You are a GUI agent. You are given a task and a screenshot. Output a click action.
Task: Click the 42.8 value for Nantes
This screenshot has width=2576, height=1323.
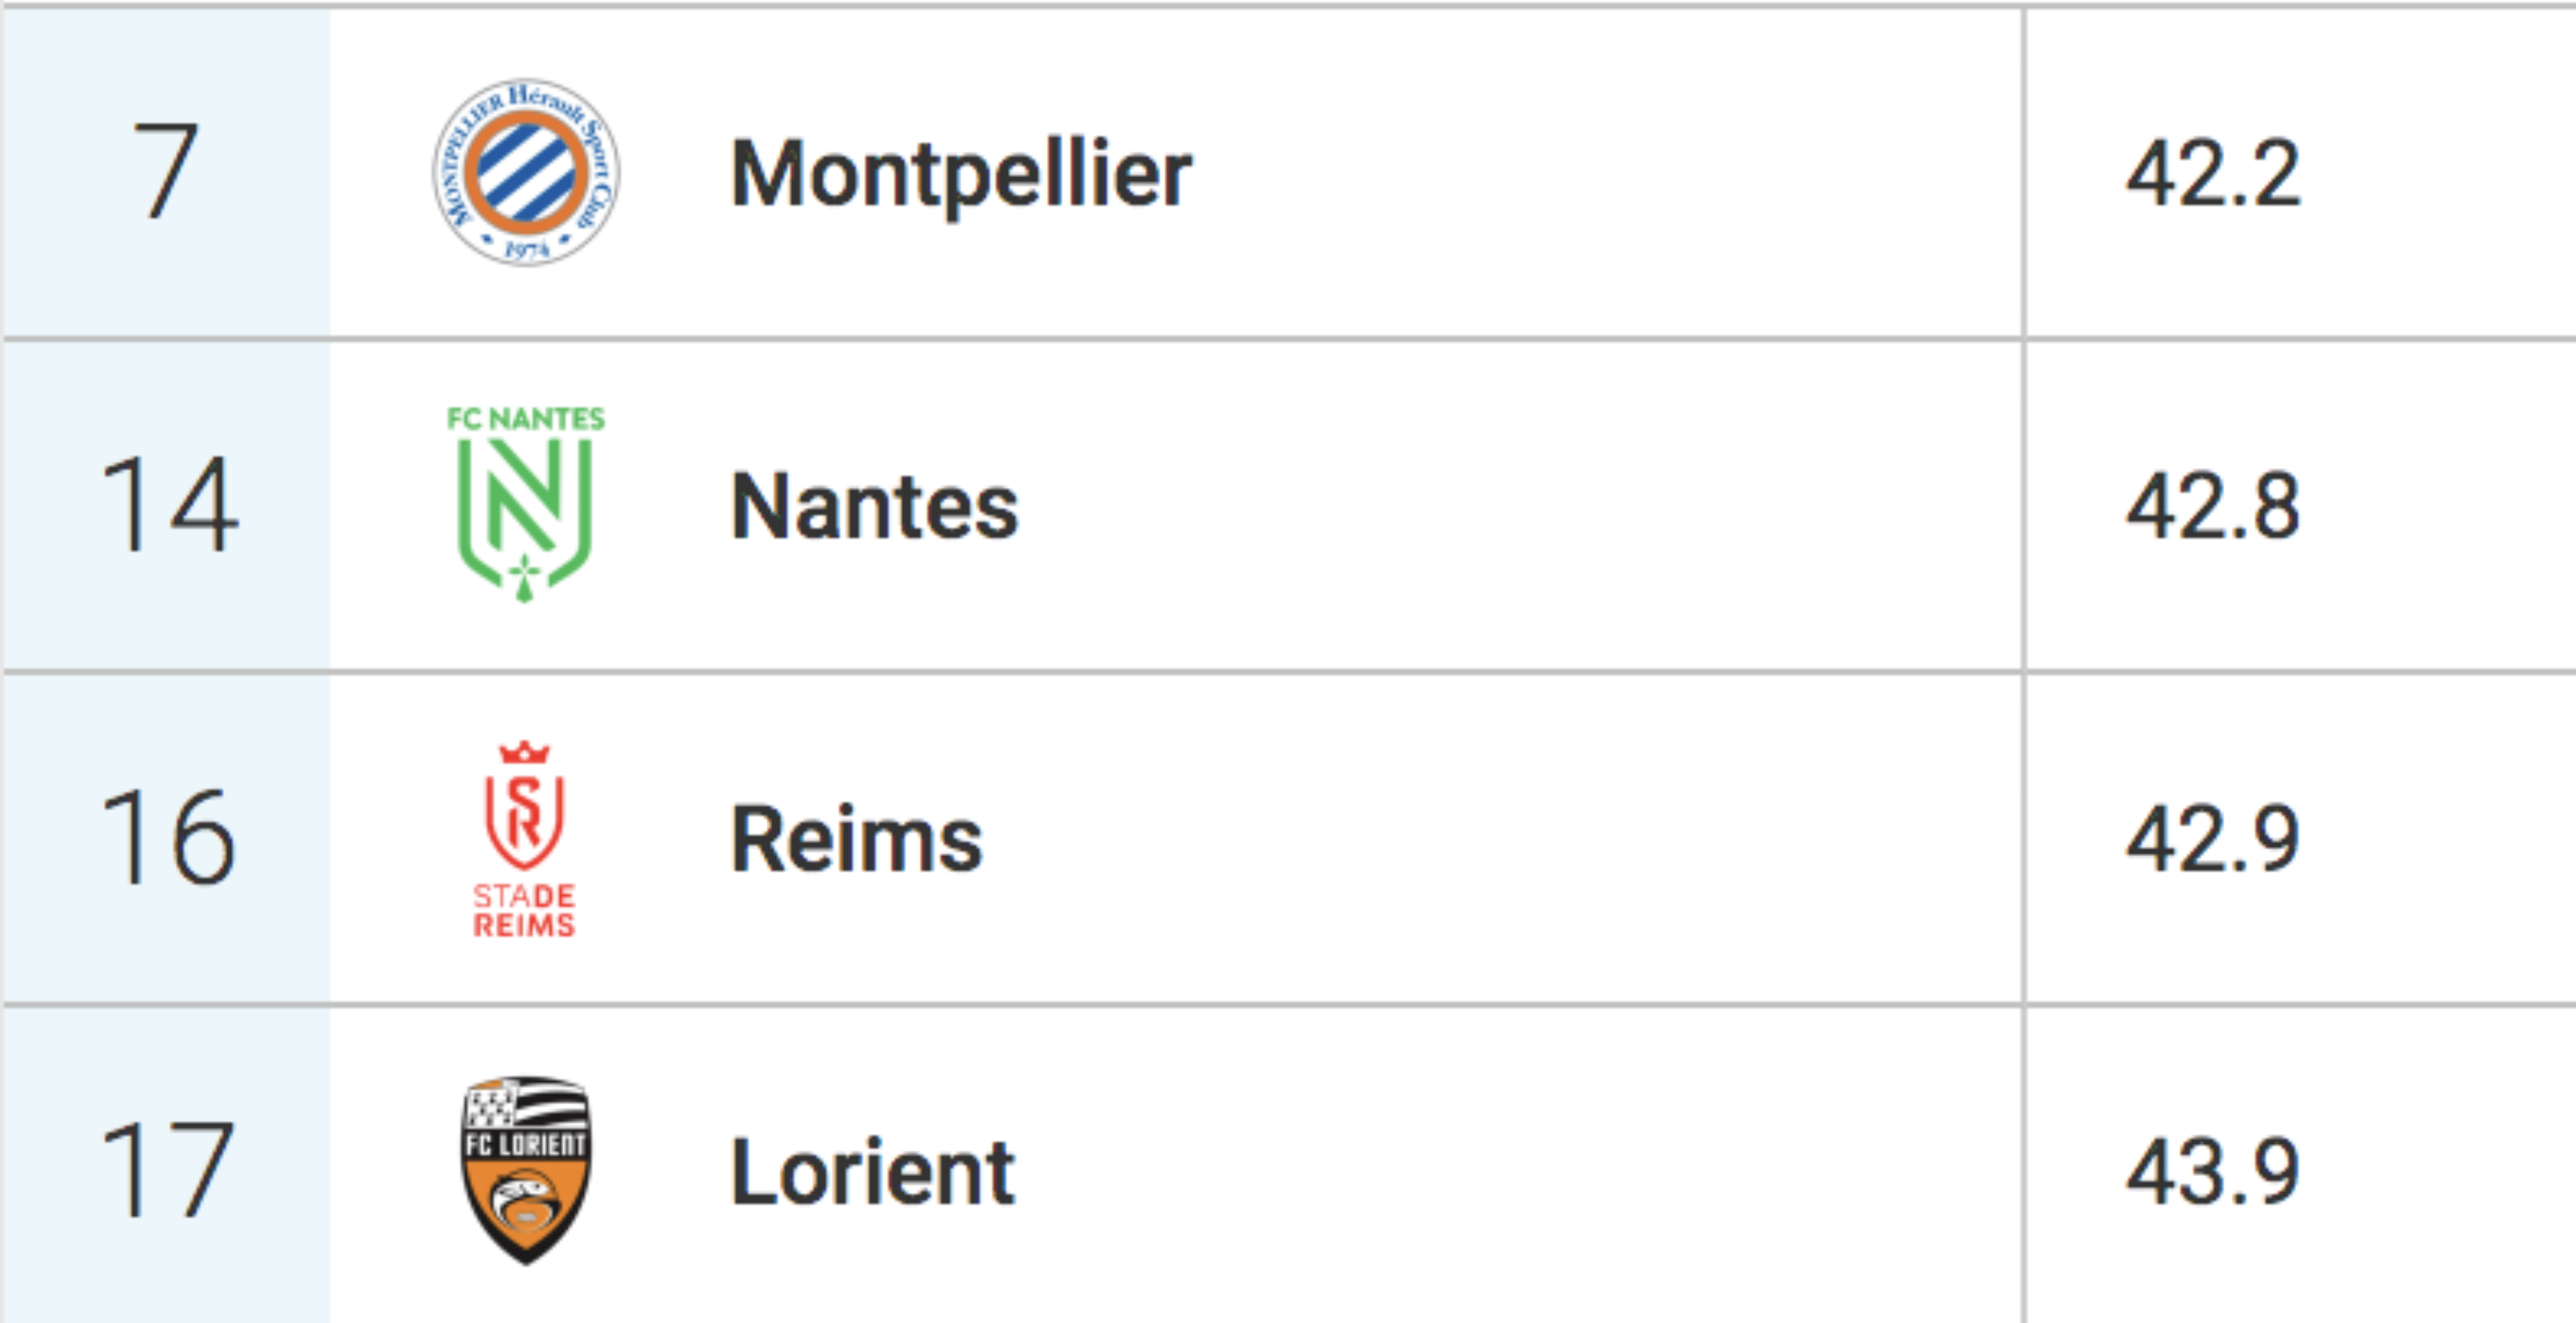[2213, 507]
